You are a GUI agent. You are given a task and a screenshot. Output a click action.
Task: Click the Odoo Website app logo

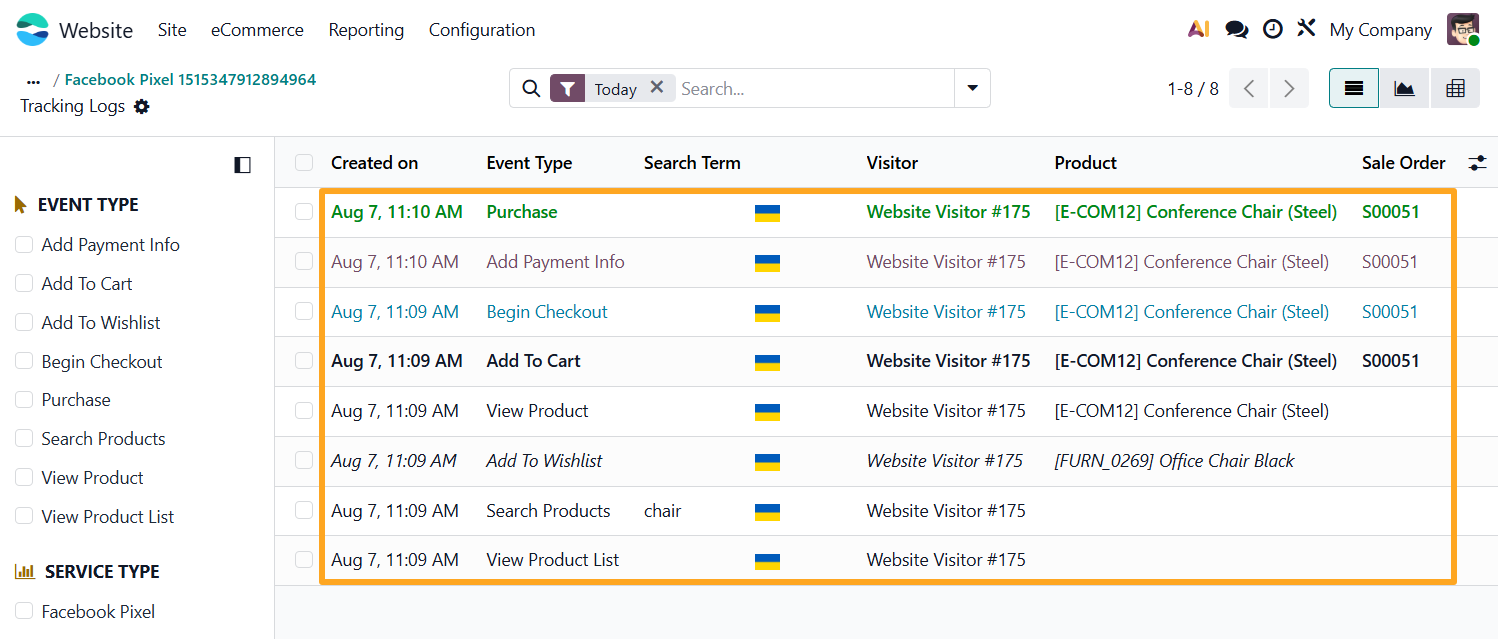point(32,30)
